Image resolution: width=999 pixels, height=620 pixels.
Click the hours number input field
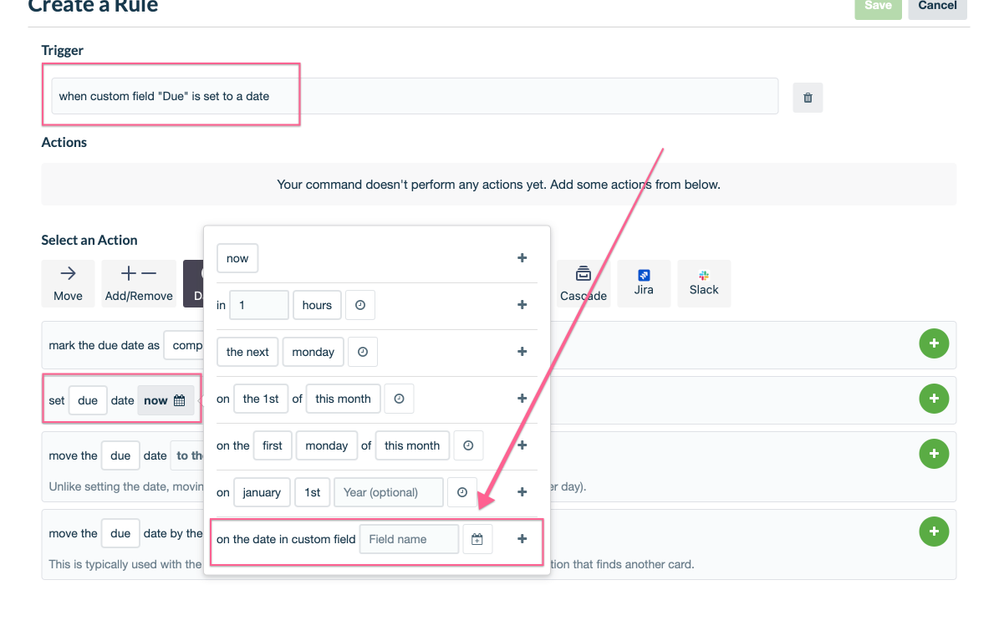pyautogui.click(x=259, y=305)
